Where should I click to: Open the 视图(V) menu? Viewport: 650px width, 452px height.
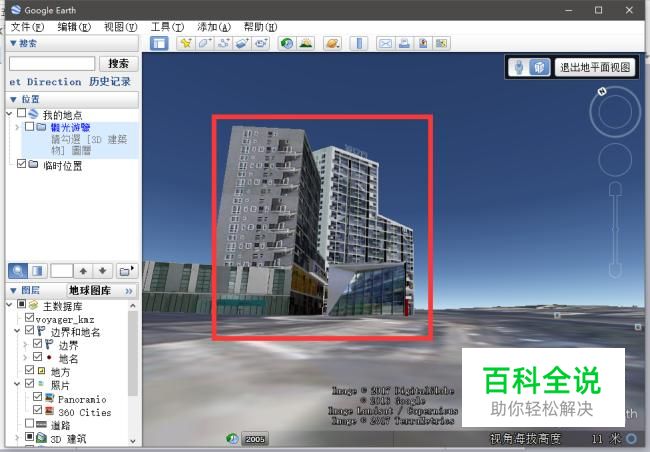coord(121,27)
